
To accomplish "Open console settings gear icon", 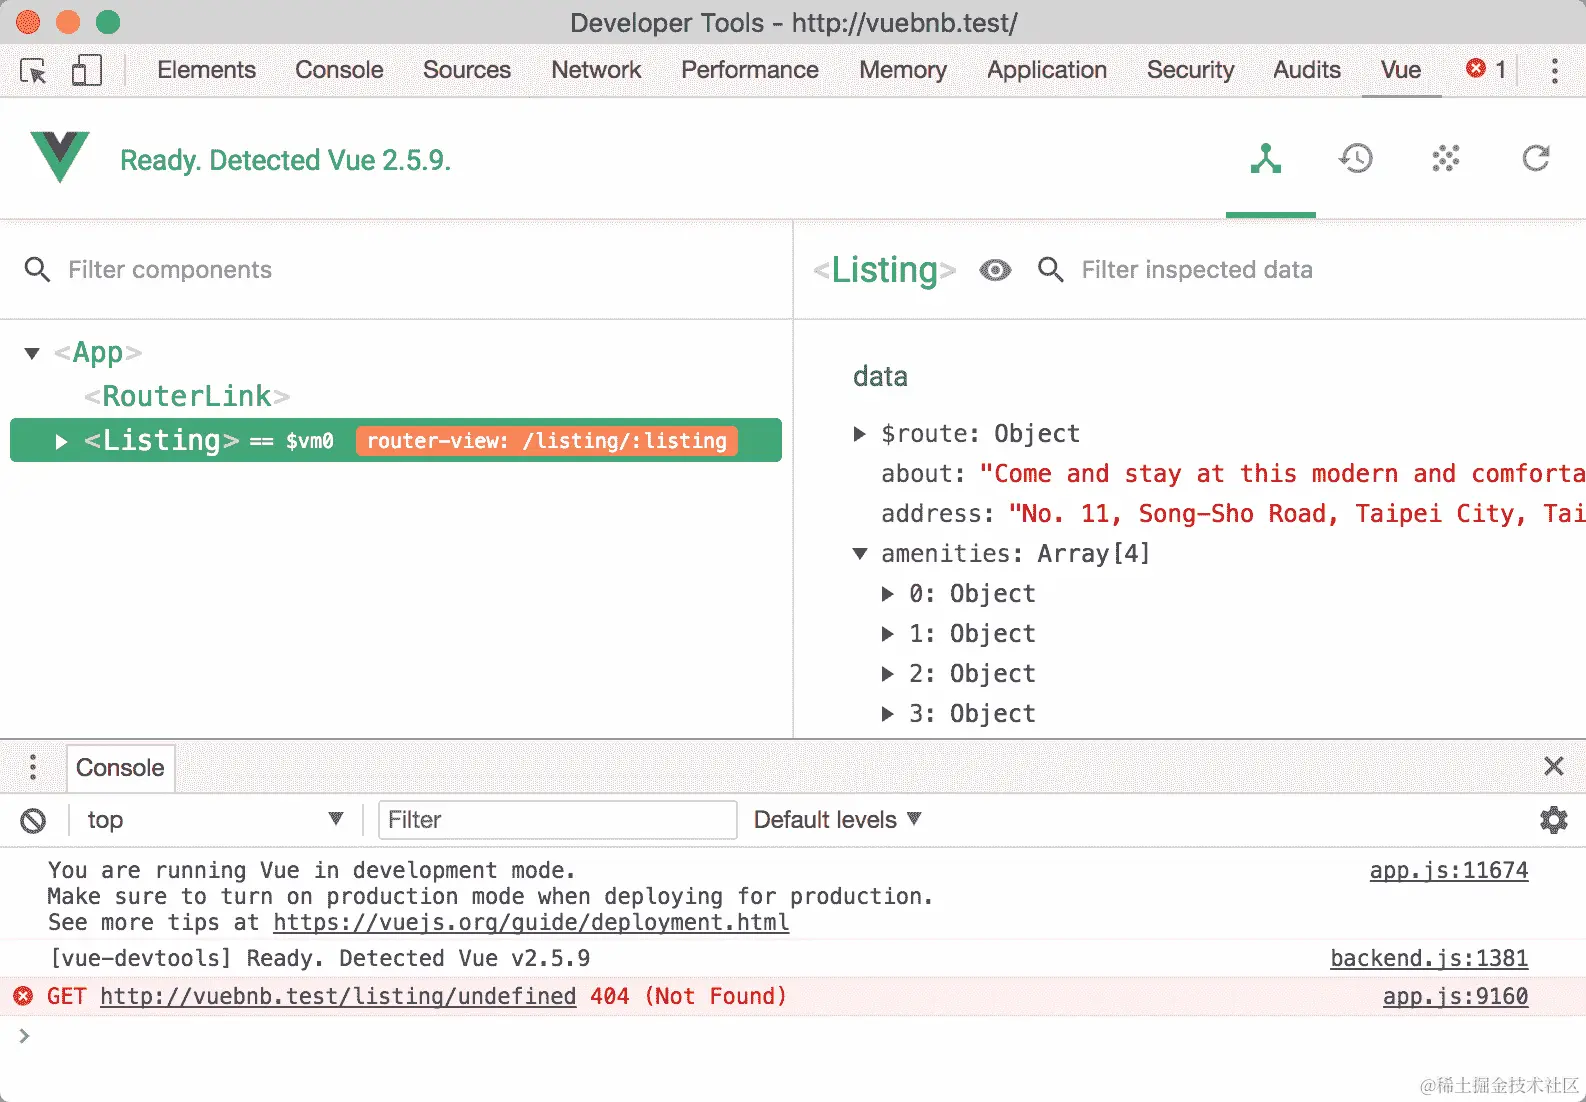I will 1553,820.
